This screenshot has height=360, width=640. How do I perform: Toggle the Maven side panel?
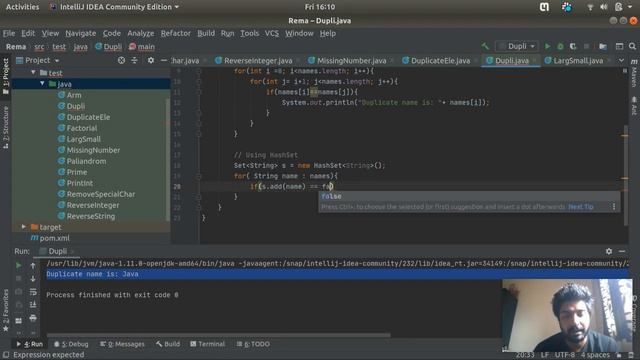(x=634, y=72)
